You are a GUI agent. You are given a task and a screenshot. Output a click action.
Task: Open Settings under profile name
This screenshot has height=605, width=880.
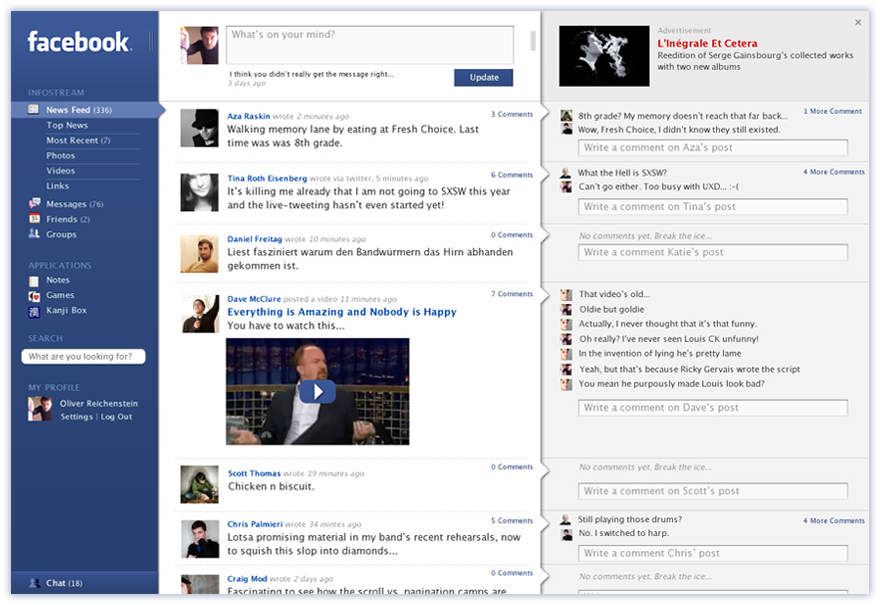[x=76, y=417]
